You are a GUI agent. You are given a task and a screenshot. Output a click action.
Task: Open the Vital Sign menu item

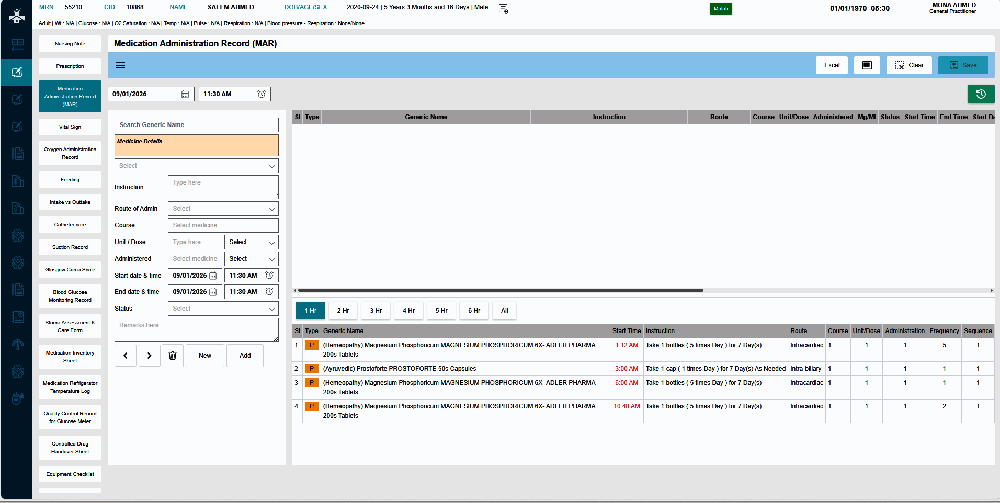point(70,128)
